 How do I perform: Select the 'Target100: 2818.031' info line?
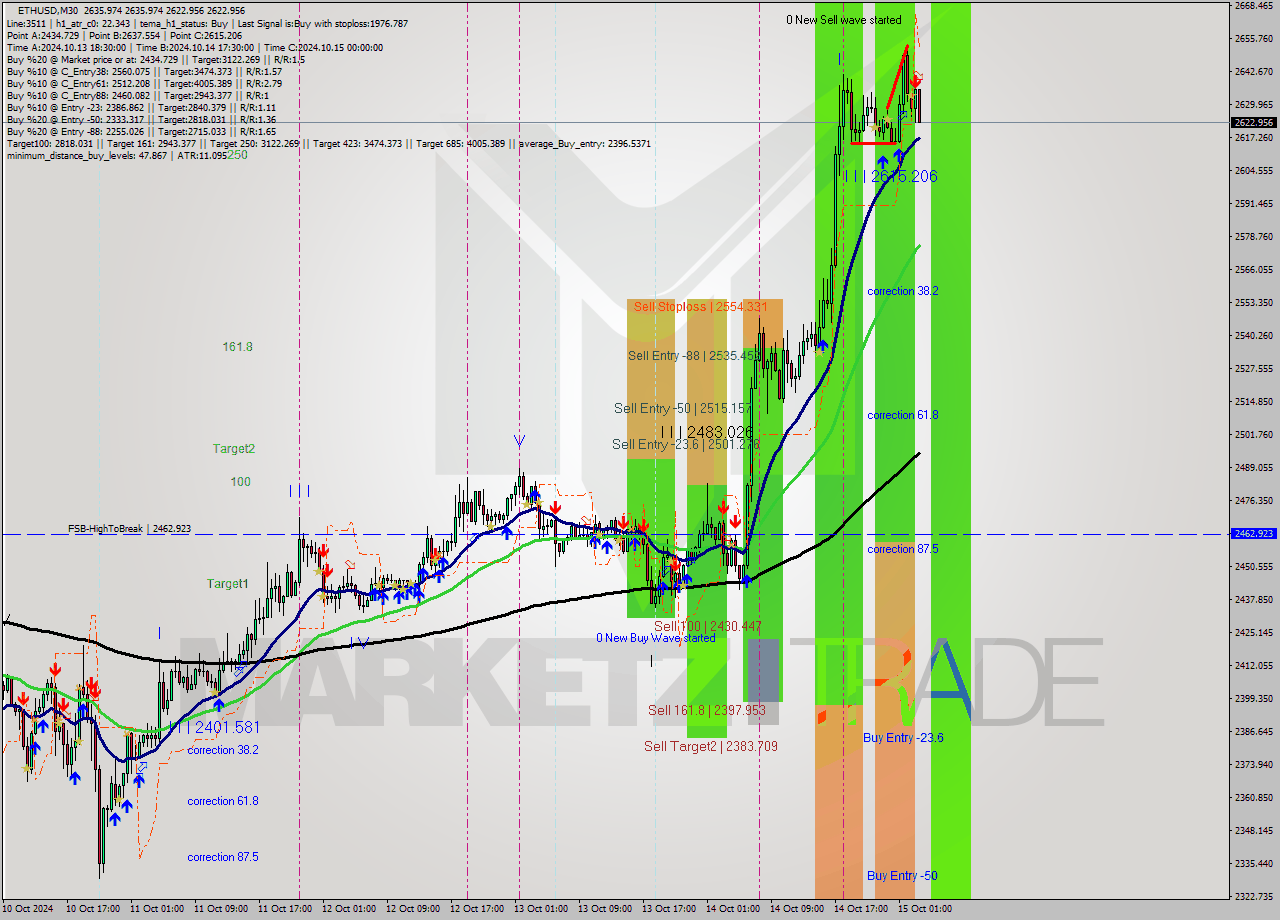click(328, 143)
